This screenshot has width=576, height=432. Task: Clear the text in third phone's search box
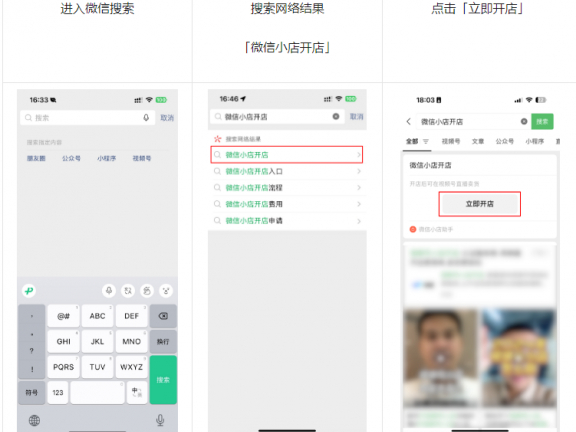pyautogui.click(x=524, y=122)
